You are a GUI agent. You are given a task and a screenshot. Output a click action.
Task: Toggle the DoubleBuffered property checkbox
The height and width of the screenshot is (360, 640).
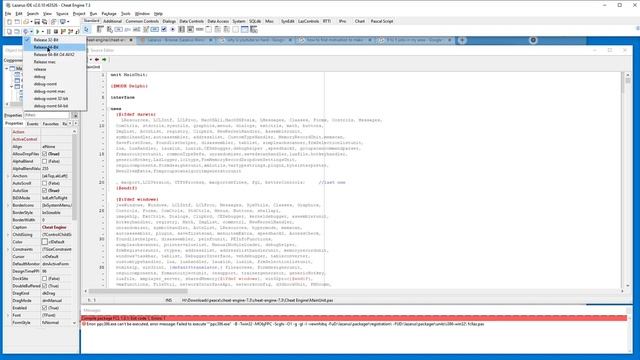[x=44, y=286]
